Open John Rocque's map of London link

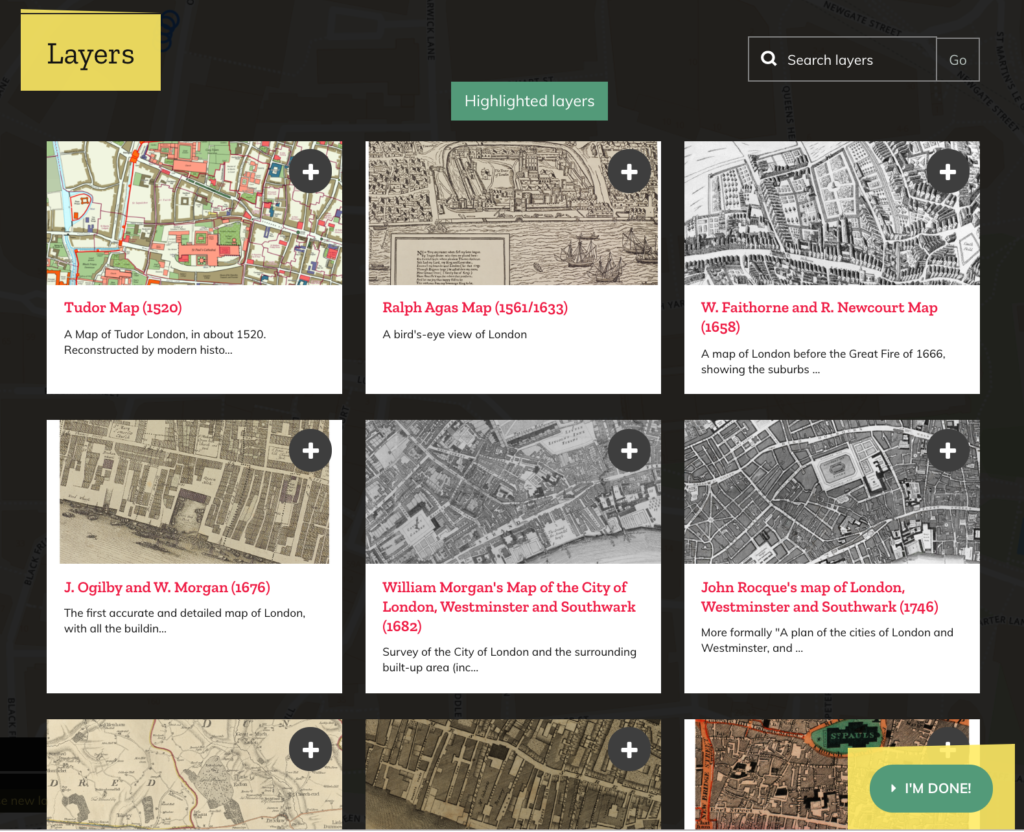point(819,597)
